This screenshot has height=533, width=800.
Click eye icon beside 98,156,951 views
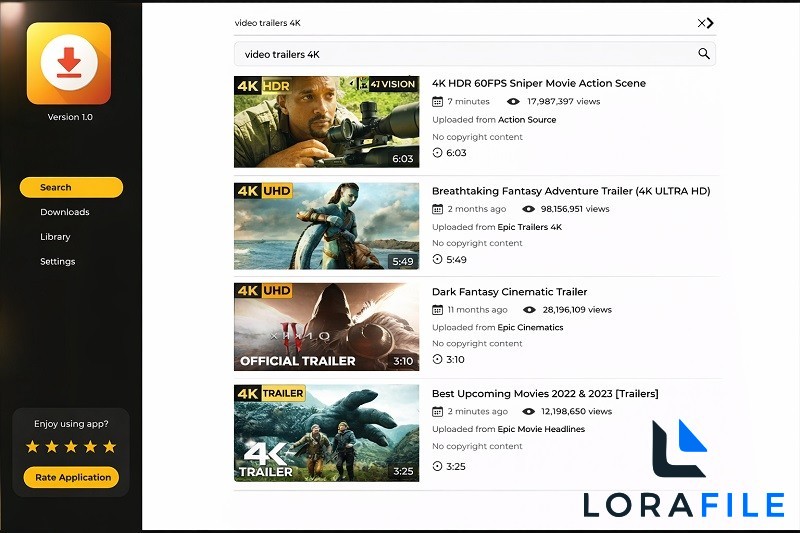[x=528, y=209]
